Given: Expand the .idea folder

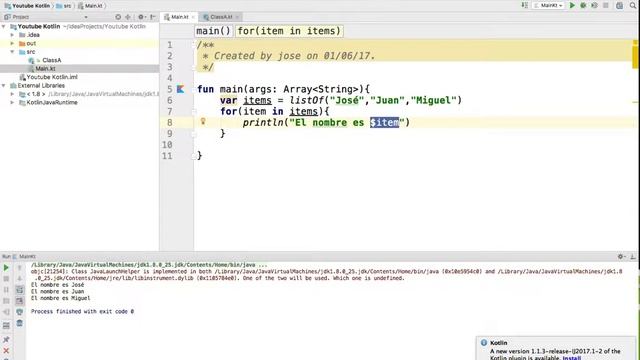Looking at the screenshot, I should (x=12, y=35).
